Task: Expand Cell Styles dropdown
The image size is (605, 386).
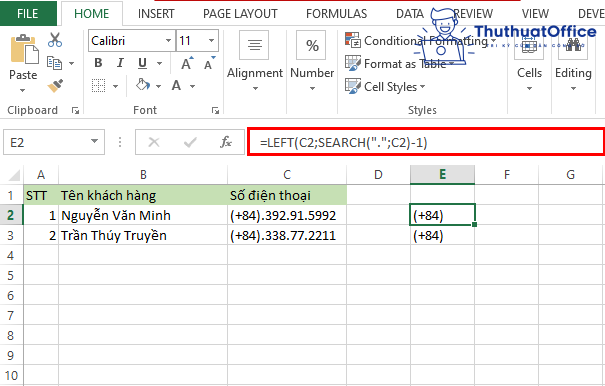Action: pos(422,87)
